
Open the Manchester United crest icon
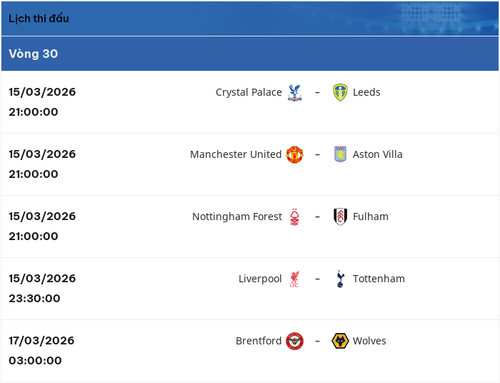pyautogui.click(x=295, y=154)
